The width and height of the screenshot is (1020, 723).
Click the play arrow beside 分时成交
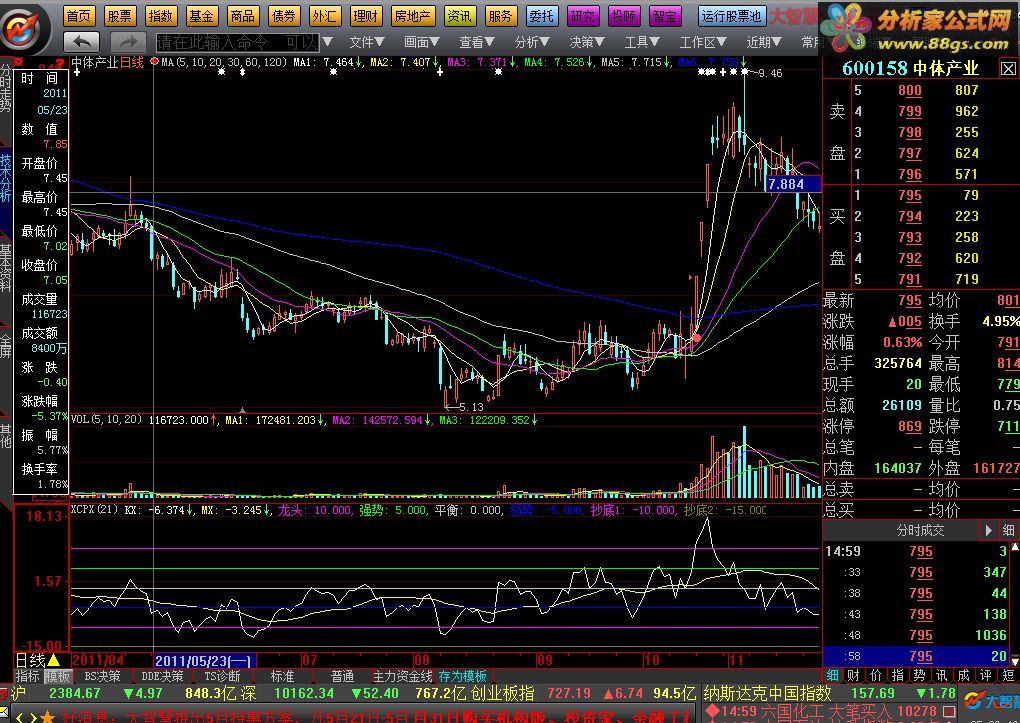pos(988,530)
